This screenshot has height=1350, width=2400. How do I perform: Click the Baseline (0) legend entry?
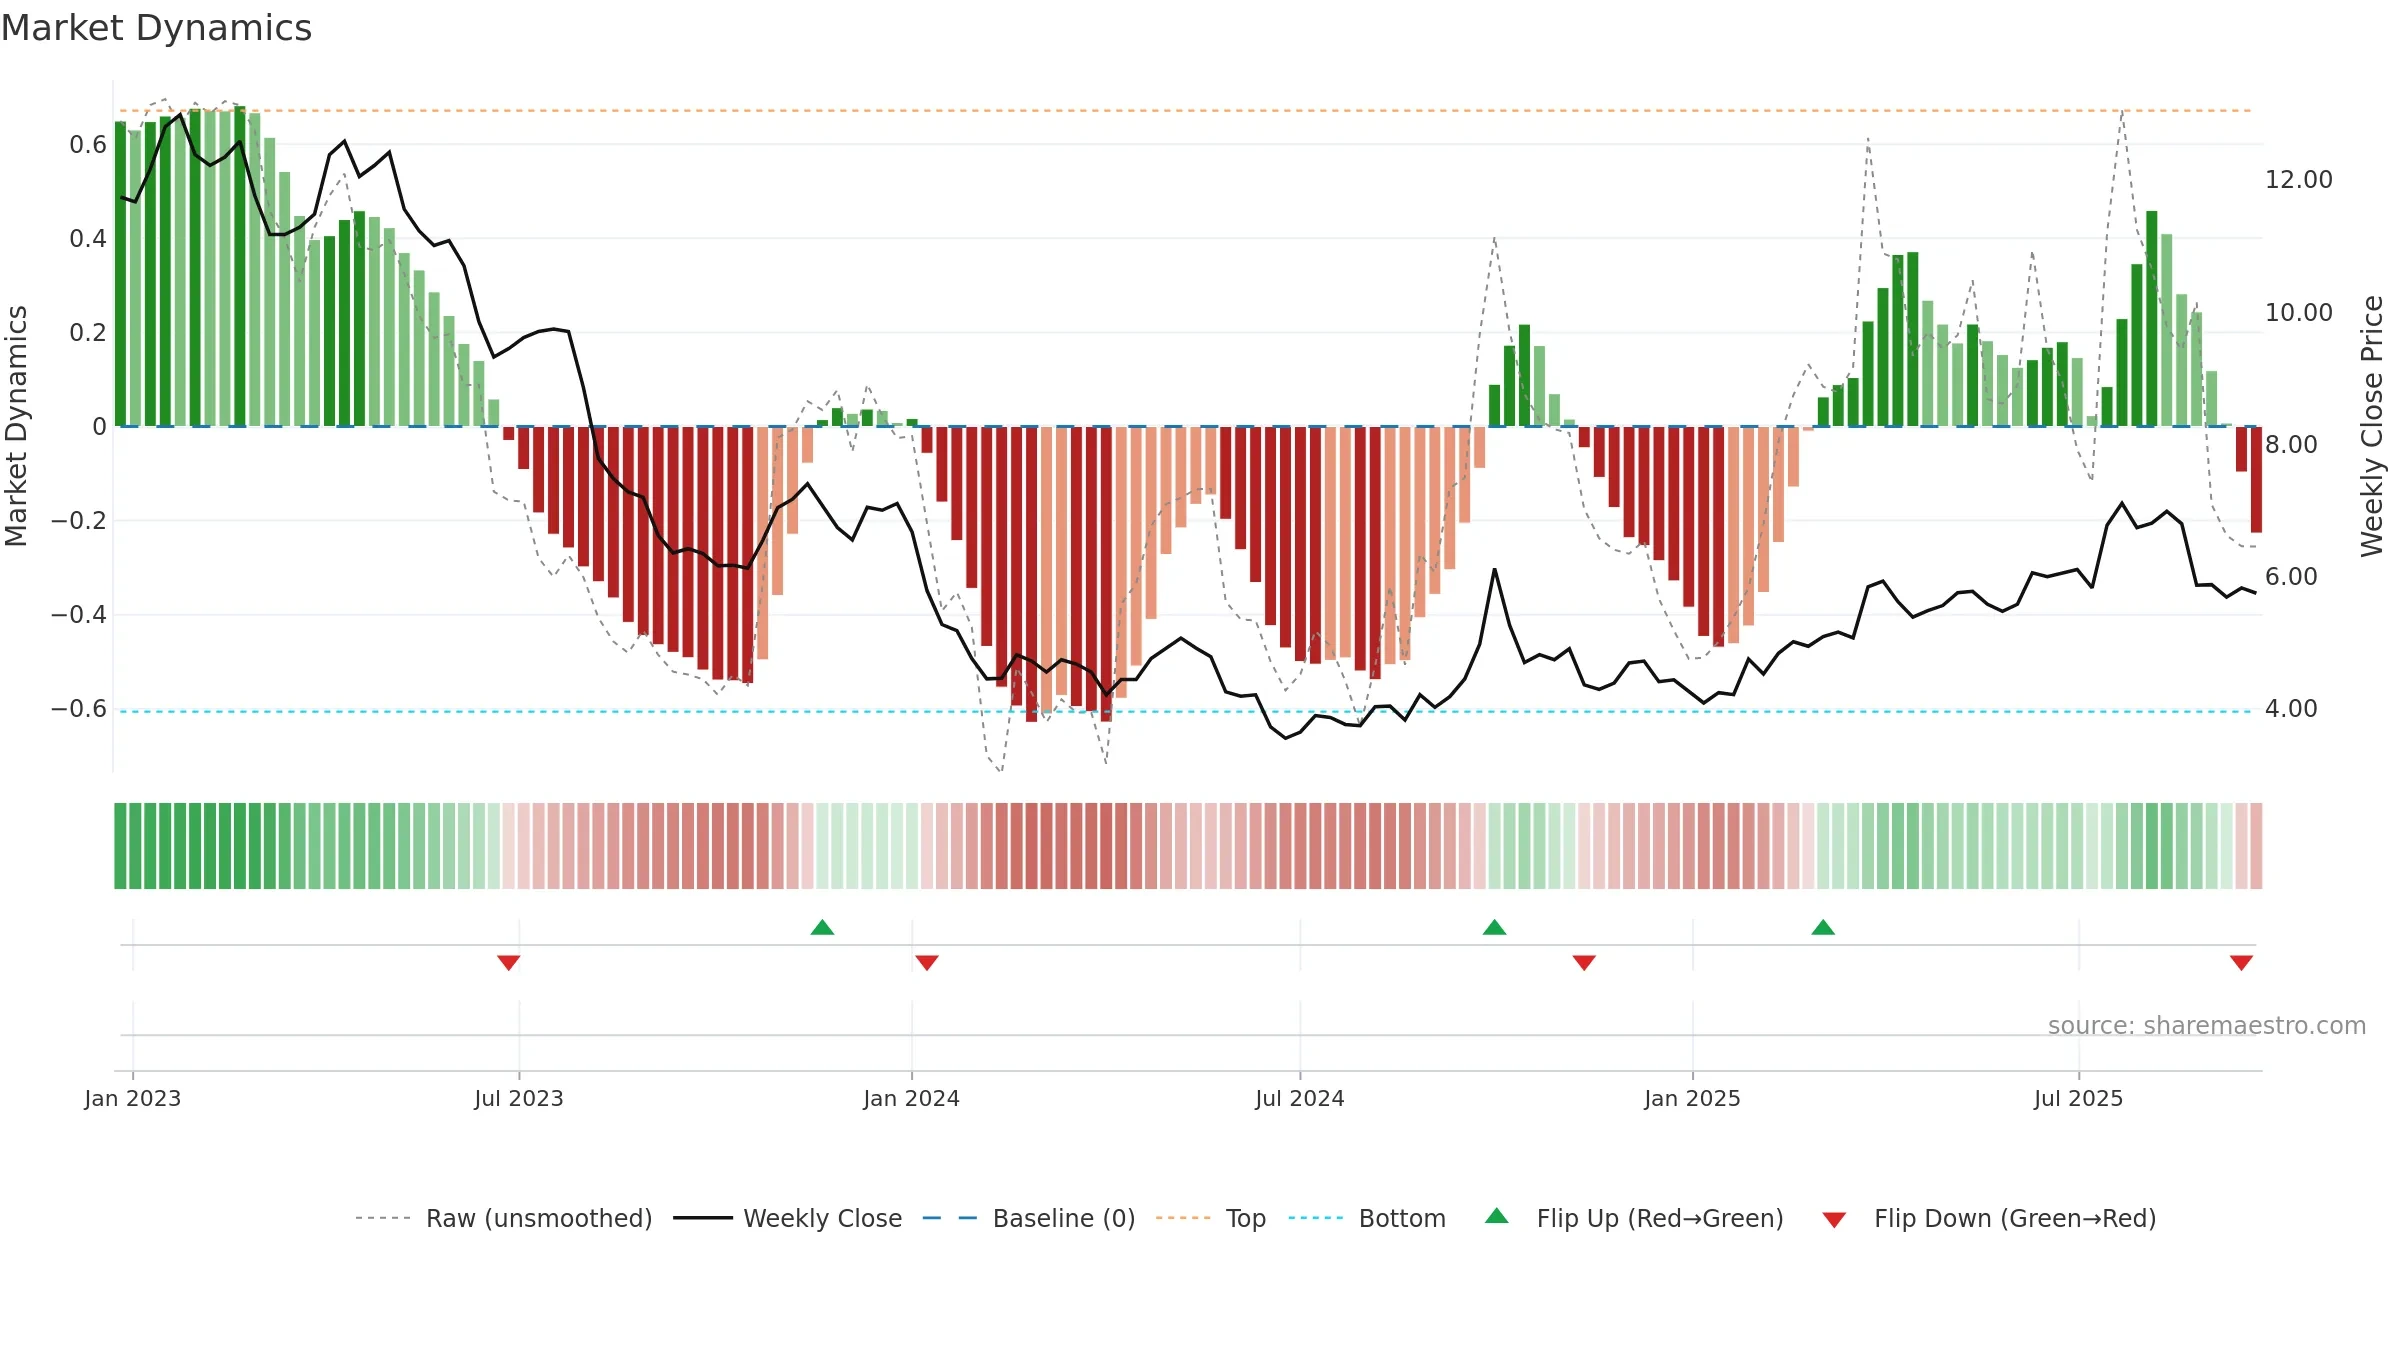(x=1029, y=1218)
